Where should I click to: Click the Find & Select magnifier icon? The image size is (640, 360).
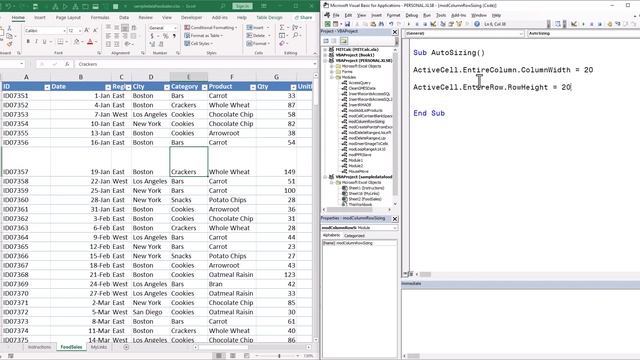click(x=296, y=36)
